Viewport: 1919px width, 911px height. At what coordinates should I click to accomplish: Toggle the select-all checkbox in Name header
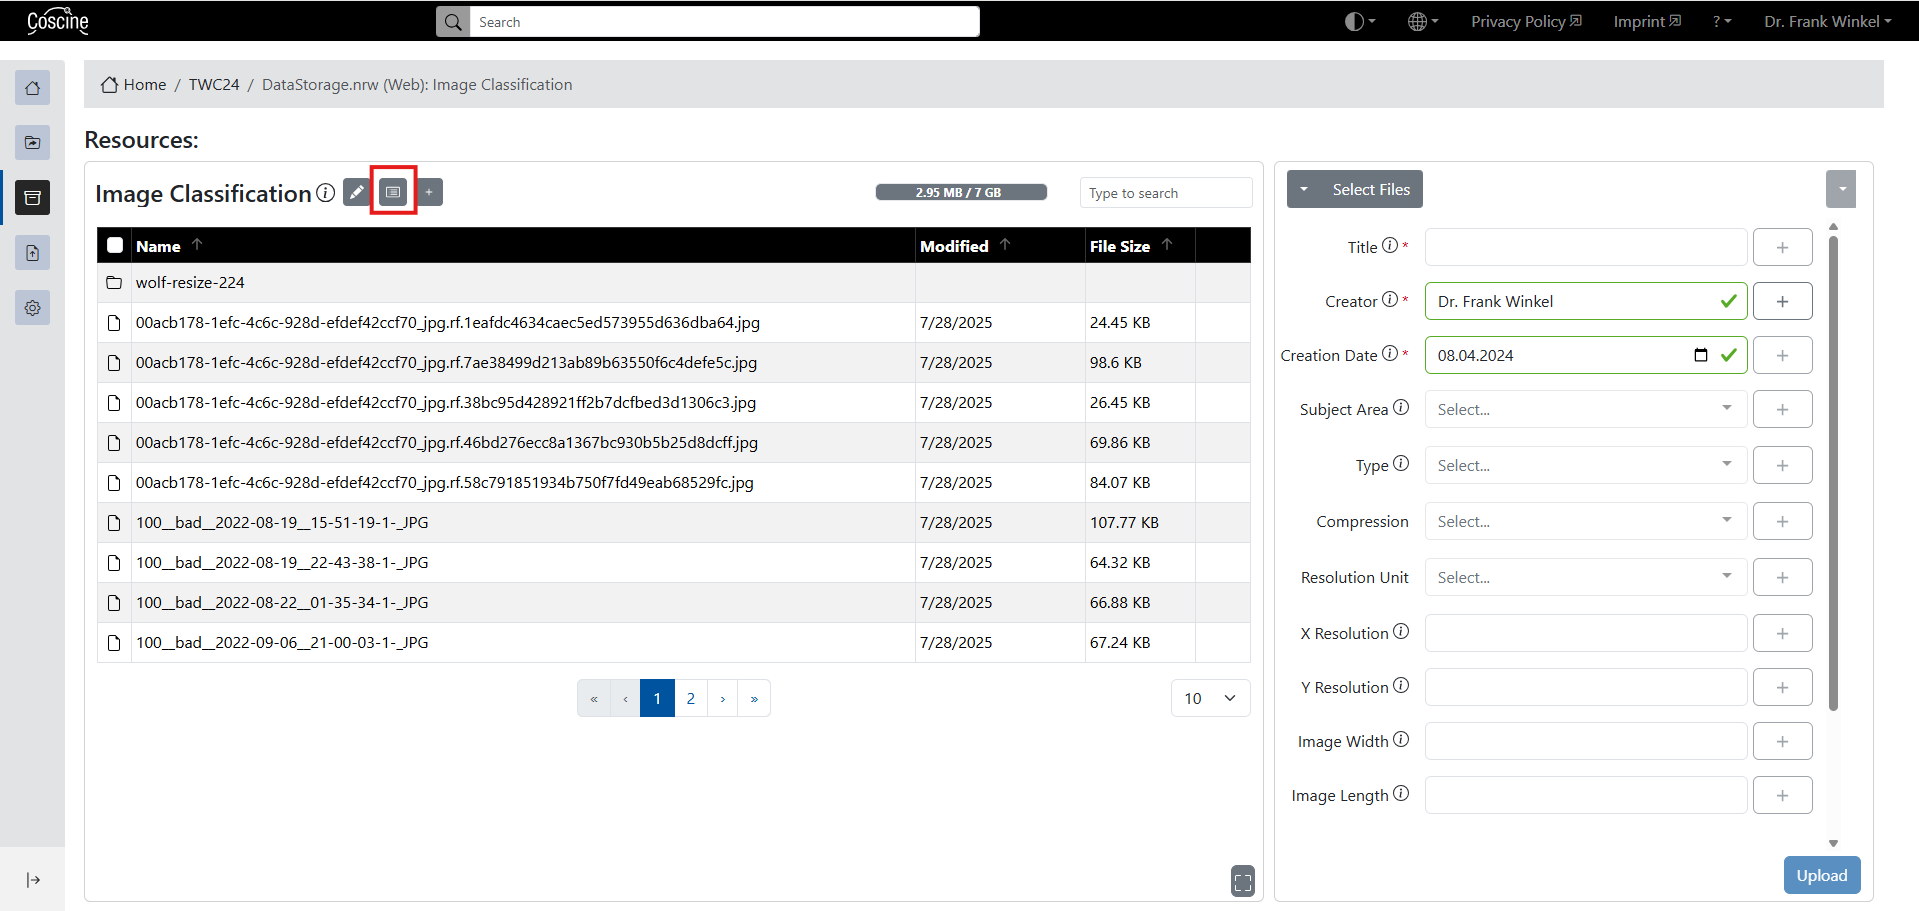point(115,246)
